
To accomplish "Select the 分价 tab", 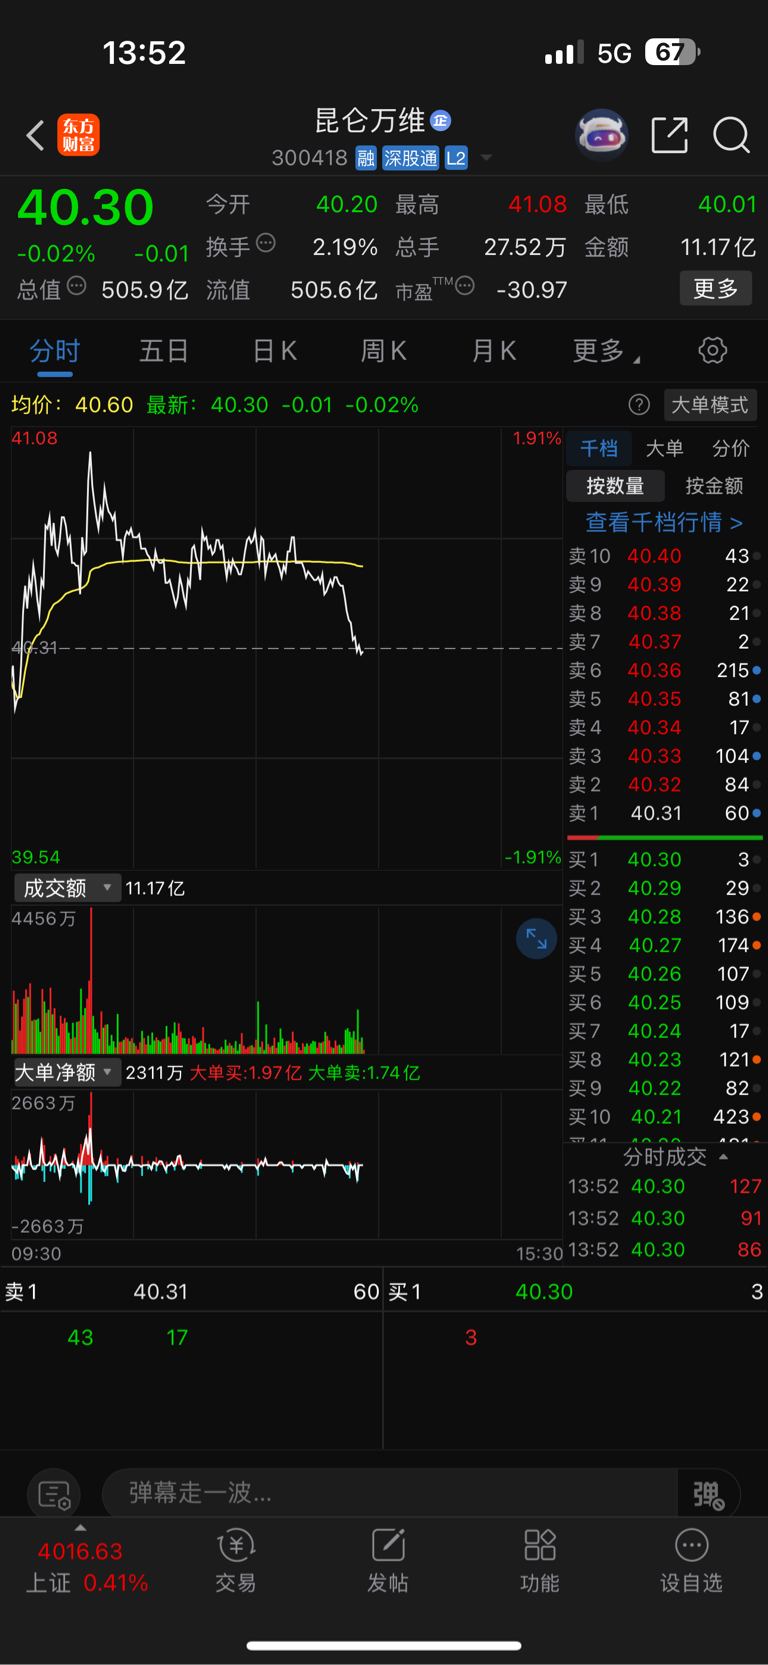I will (730, 448).
